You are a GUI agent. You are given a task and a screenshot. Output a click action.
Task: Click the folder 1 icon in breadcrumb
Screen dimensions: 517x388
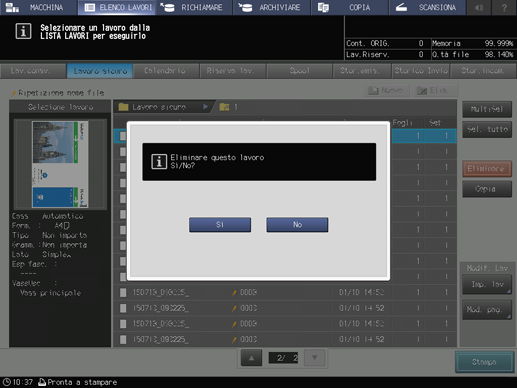[224, 107]
